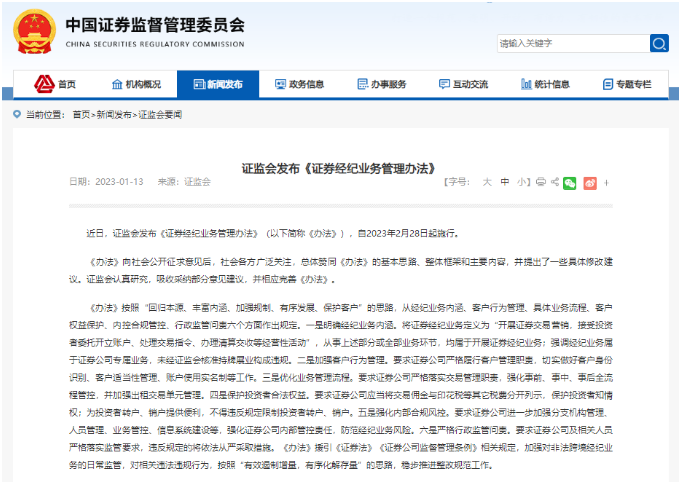Screen dimensions: 682x484
Task: Click the article title 证监会发布《证券经纪业务管理办法》
Action: tap(339, 168)
